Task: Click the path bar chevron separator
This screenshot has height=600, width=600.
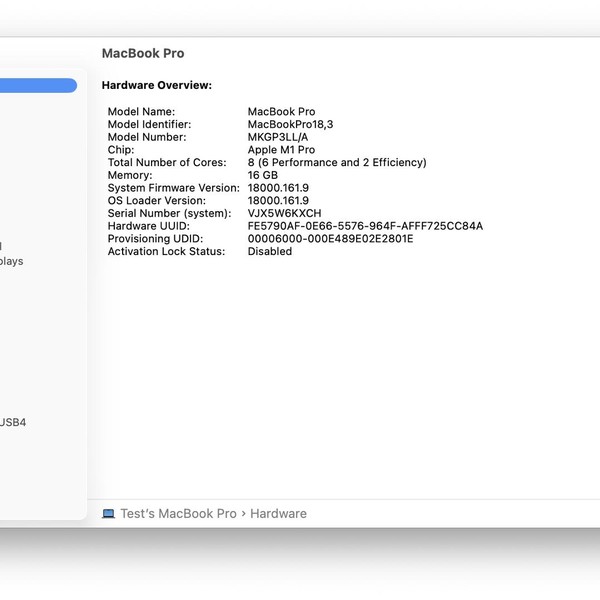Action: (243, 514)
